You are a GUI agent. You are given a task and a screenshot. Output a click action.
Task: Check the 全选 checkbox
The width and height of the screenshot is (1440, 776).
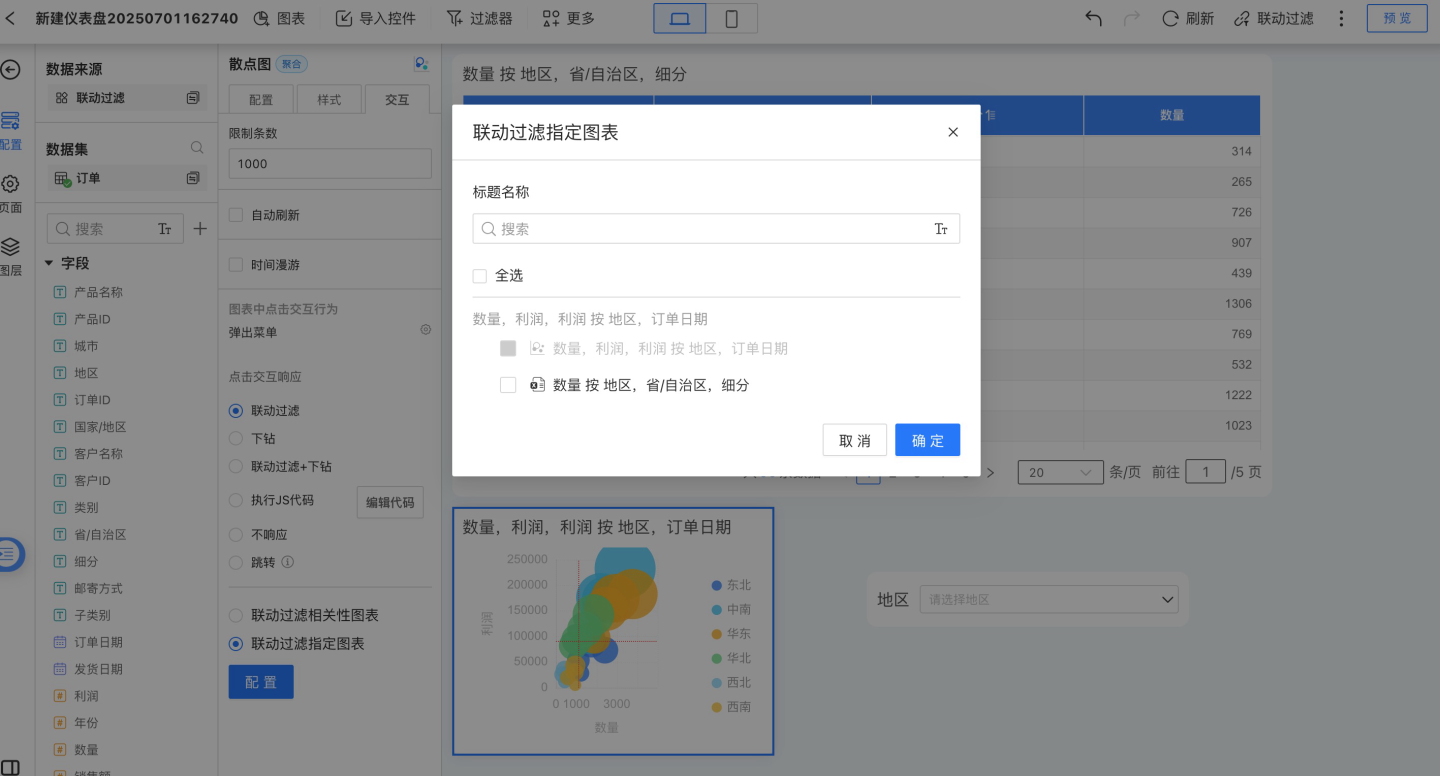tap(480, 276)
